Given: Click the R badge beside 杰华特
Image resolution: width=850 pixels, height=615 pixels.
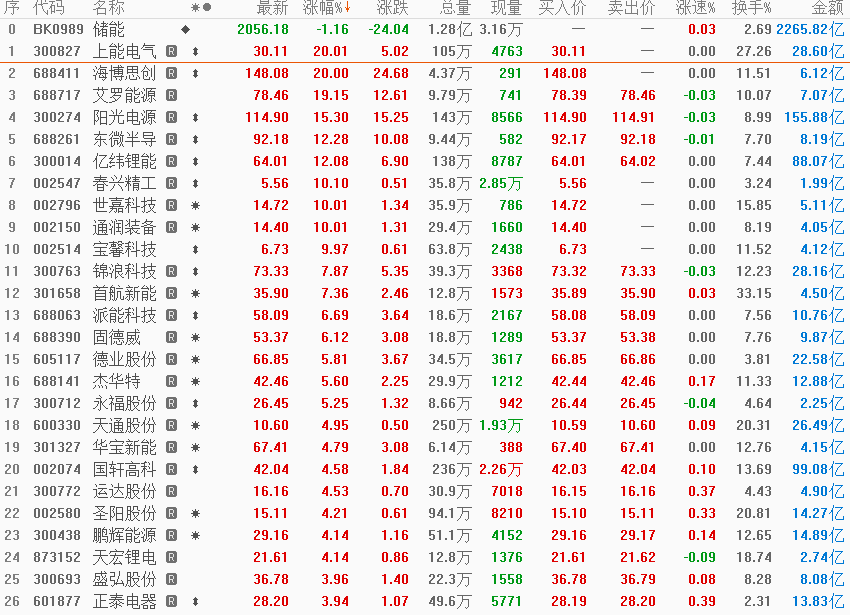Looking at the screenshot, I should (172, 381).
